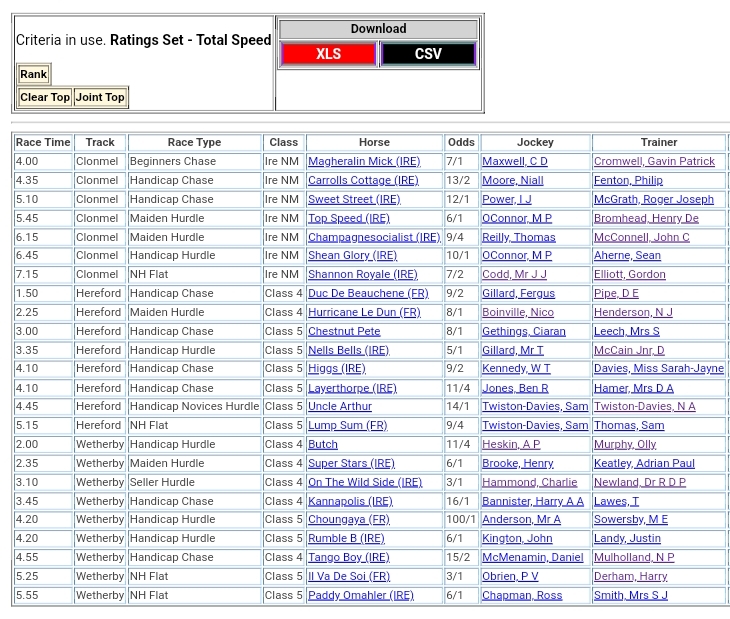The width and height of the screenshot is (730, 619).
Task: Open jockey Maxwell, C D link
Action: (x=514, y=161)
